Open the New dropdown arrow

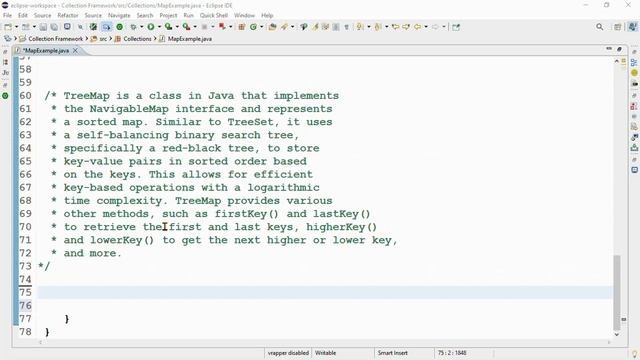16,27
